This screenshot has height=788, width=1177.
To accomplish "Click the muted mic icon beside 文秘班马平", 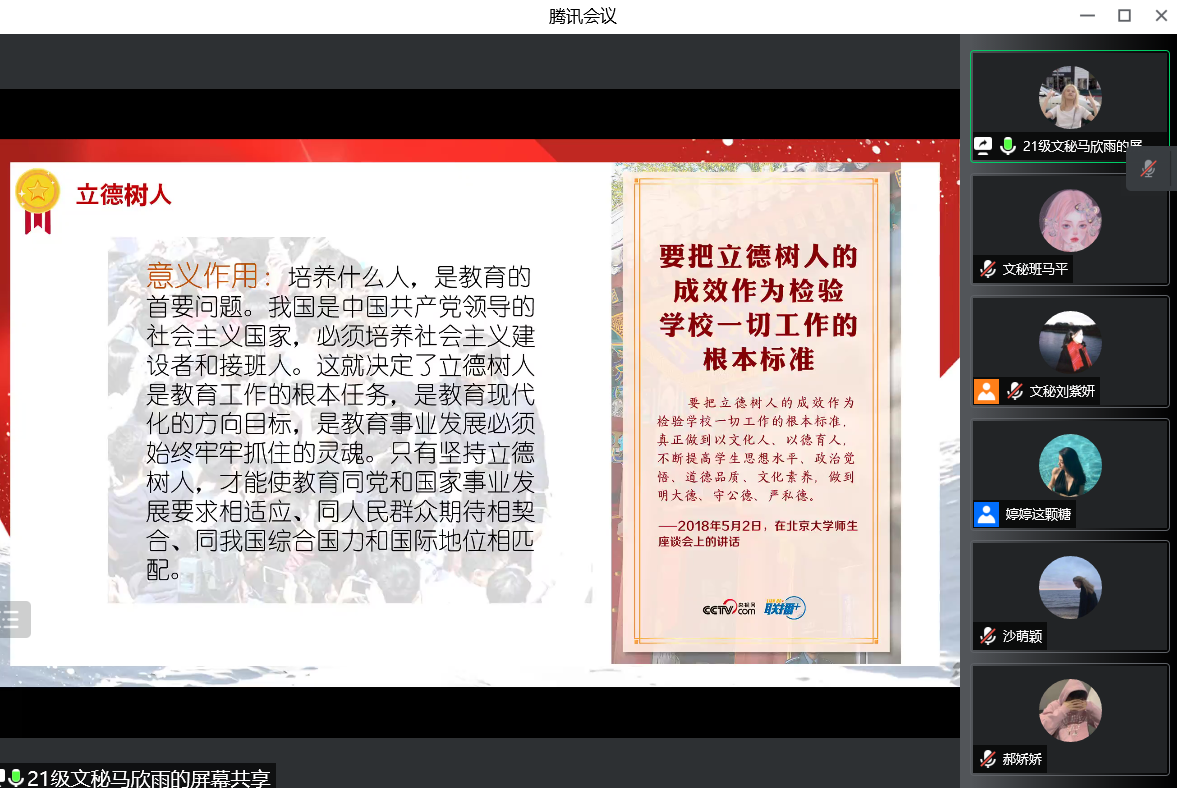I will coord(988,269).
